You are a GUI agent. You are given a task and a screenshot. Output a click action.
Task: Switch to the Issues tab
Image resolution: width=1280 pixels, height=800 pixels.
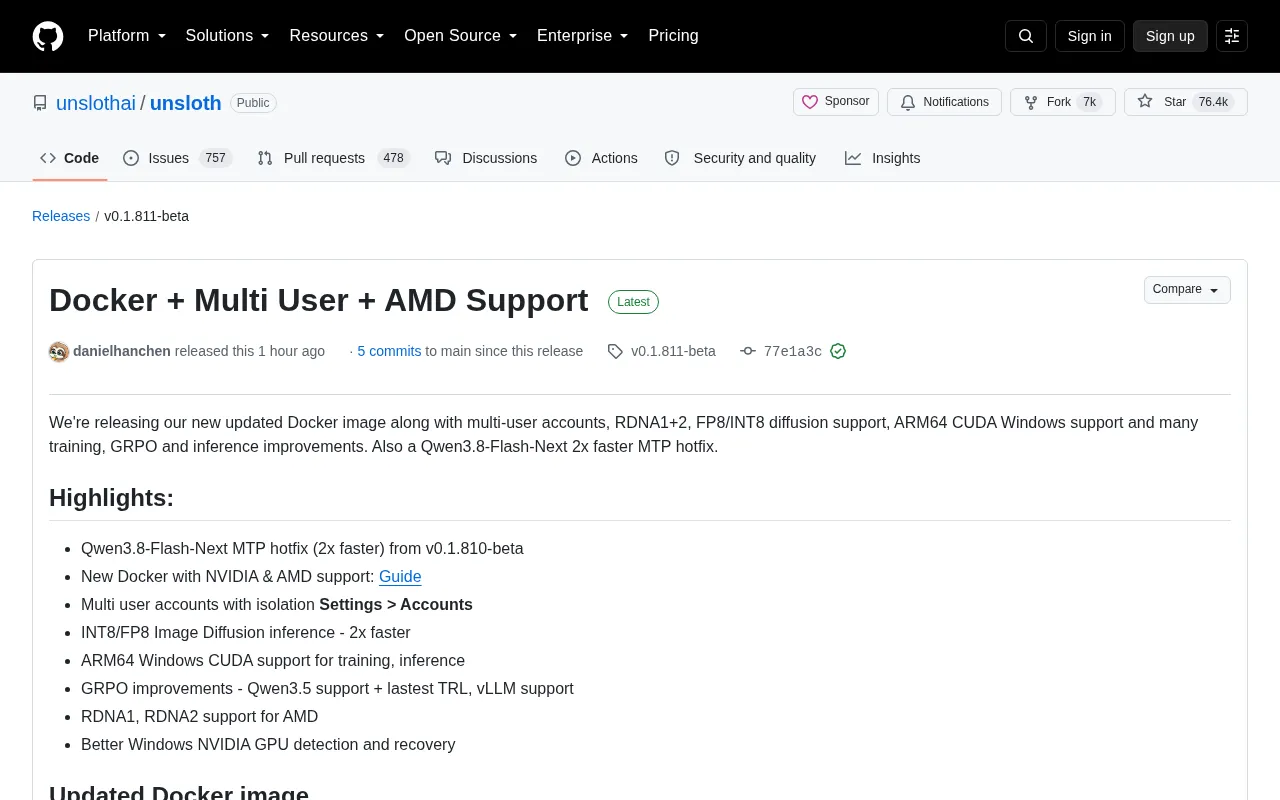pos(178,158)
